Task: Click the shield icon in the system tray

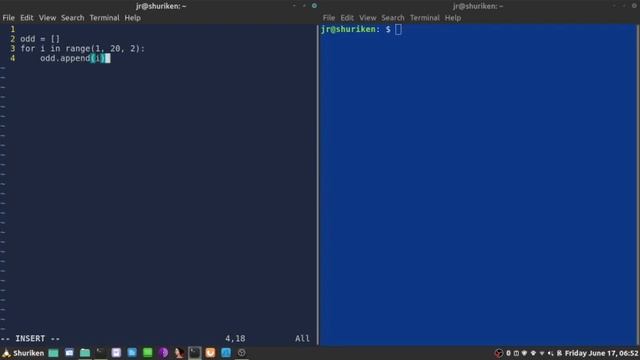Action: tap(524, 353)
